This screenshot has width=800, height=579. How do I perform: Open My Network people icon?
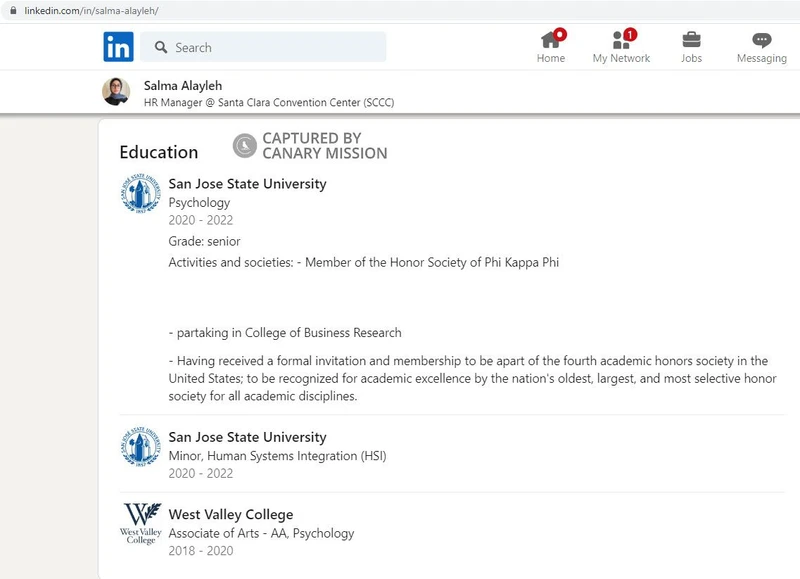(621, 40)
